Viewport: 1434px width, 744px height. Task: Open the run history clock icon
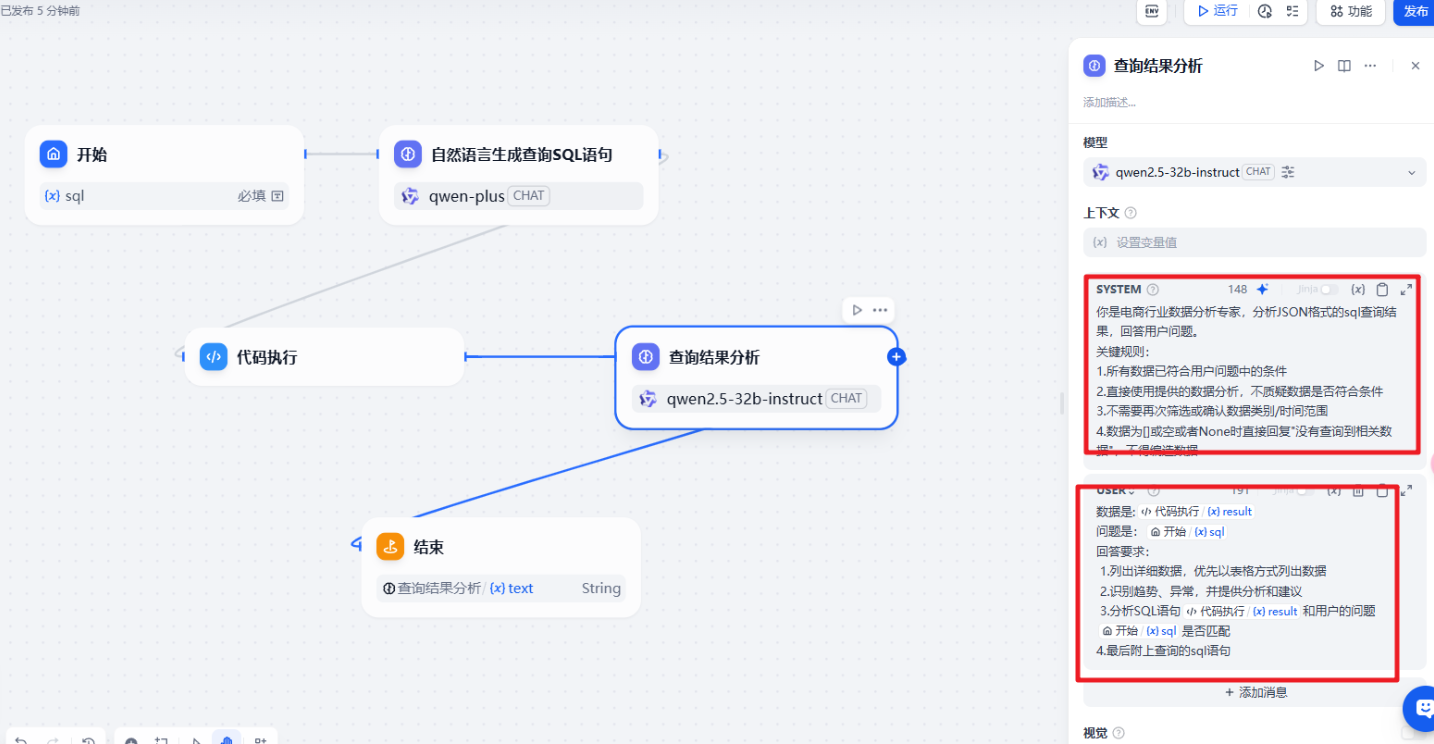coord(1265,11)
